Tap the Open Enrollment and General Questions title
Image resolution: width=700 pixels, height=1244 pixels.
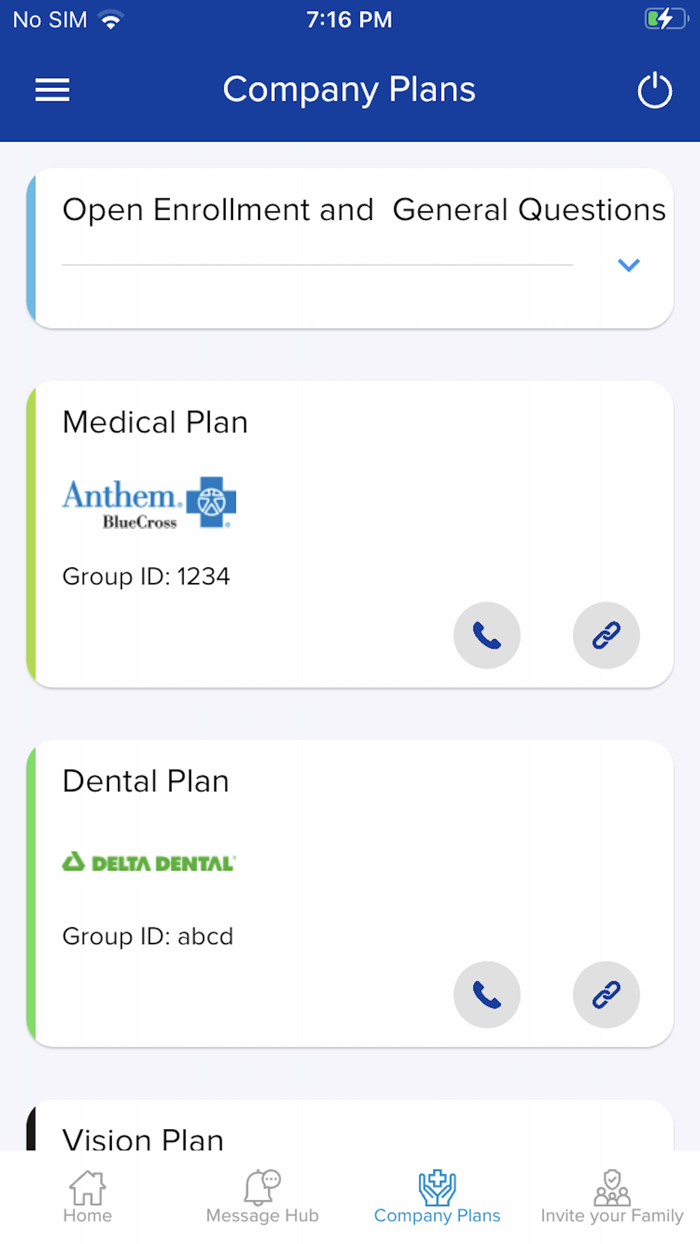363,210
